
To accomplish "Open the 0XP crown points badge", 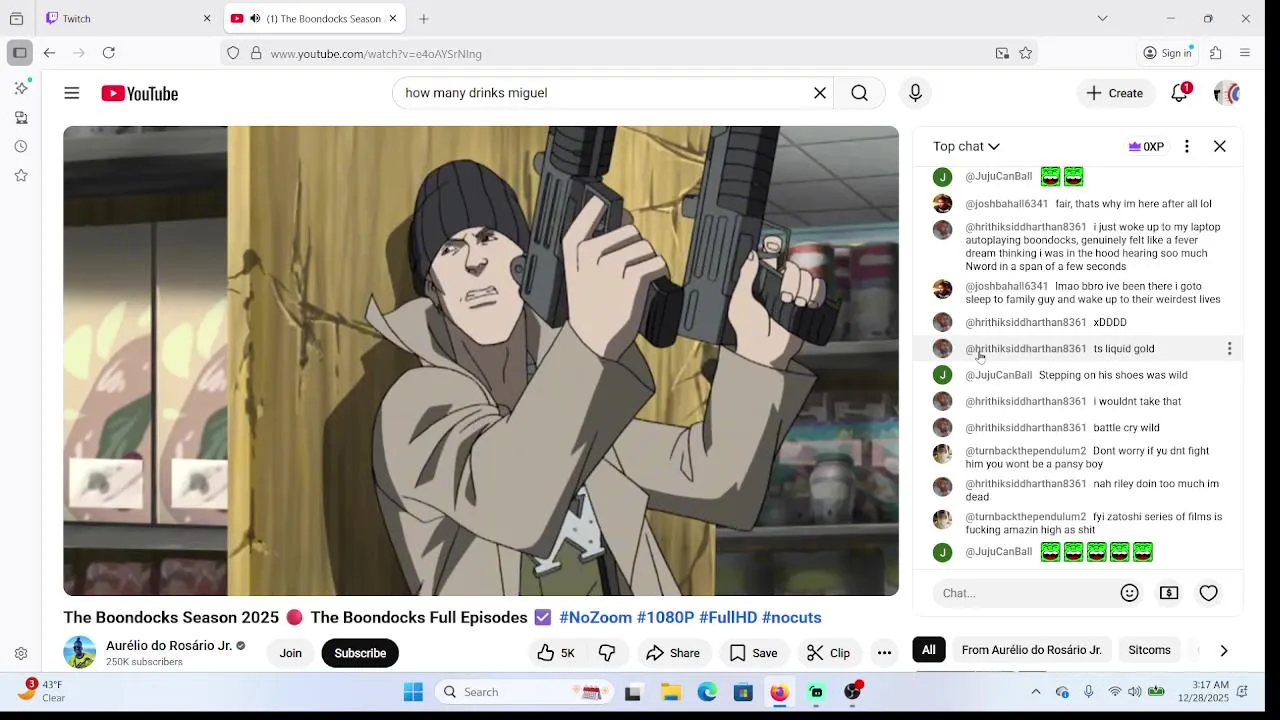I will [x=1146, y=146].
